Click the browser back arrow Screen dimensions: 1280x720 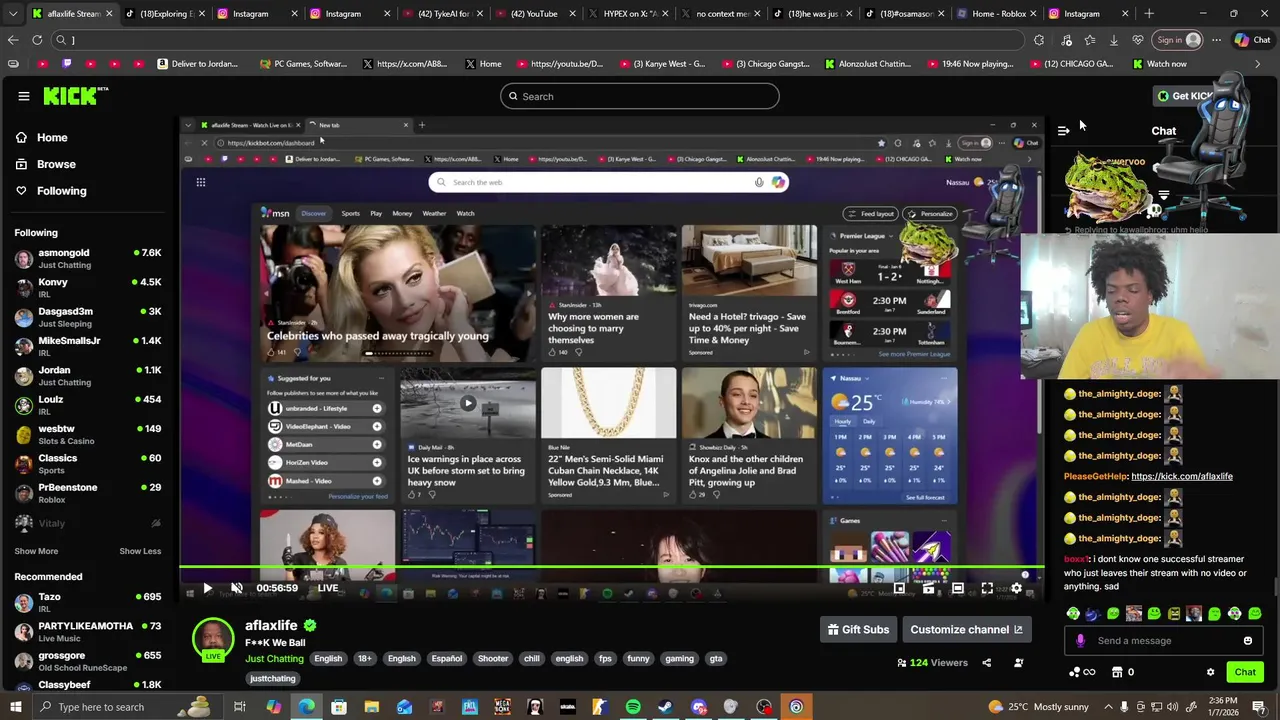click(13, 40)
